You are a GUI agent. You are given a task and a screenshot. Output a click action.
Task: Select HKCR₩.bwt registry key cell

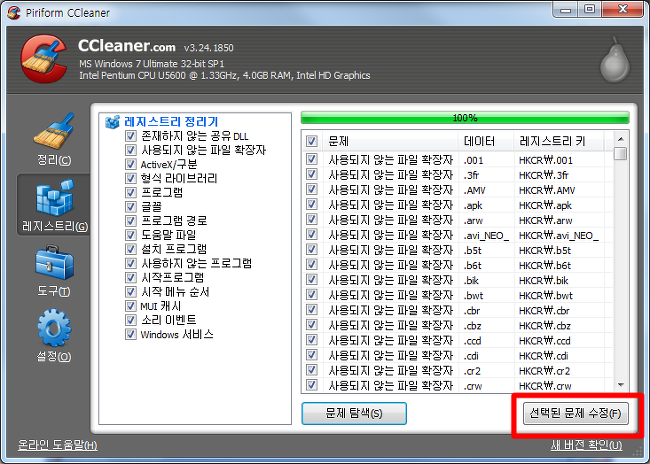(x=546, y=296)
